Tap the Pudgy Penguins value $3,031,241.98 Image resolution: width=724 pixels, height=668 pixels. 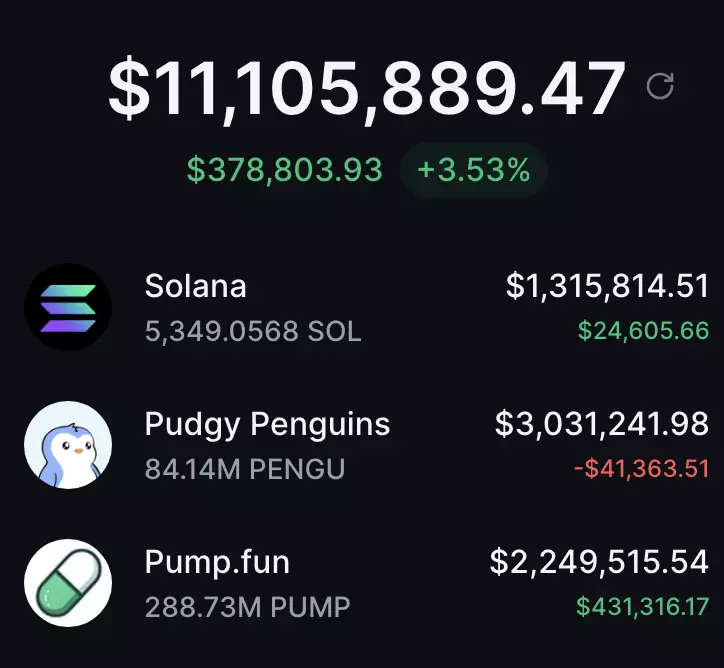click(602, 424)
